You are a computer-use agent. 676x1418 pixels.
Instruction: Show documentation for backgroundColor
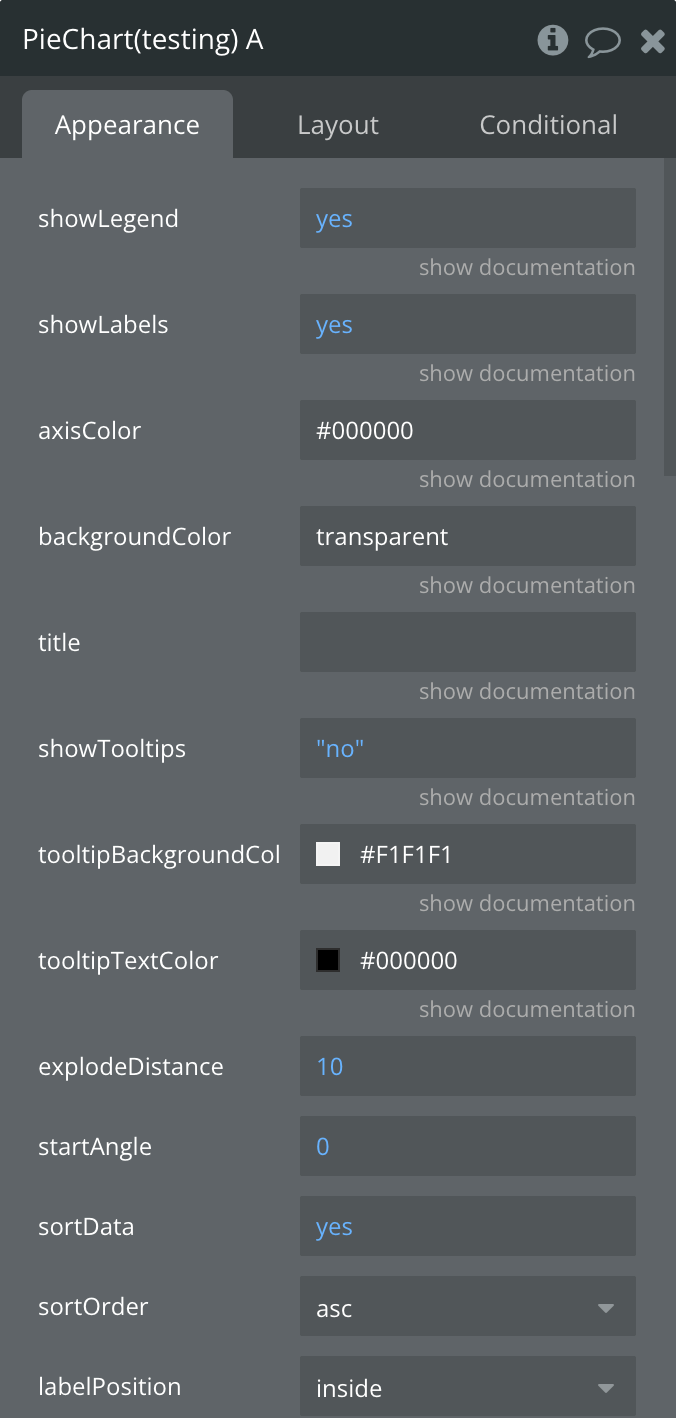(526, 586)
